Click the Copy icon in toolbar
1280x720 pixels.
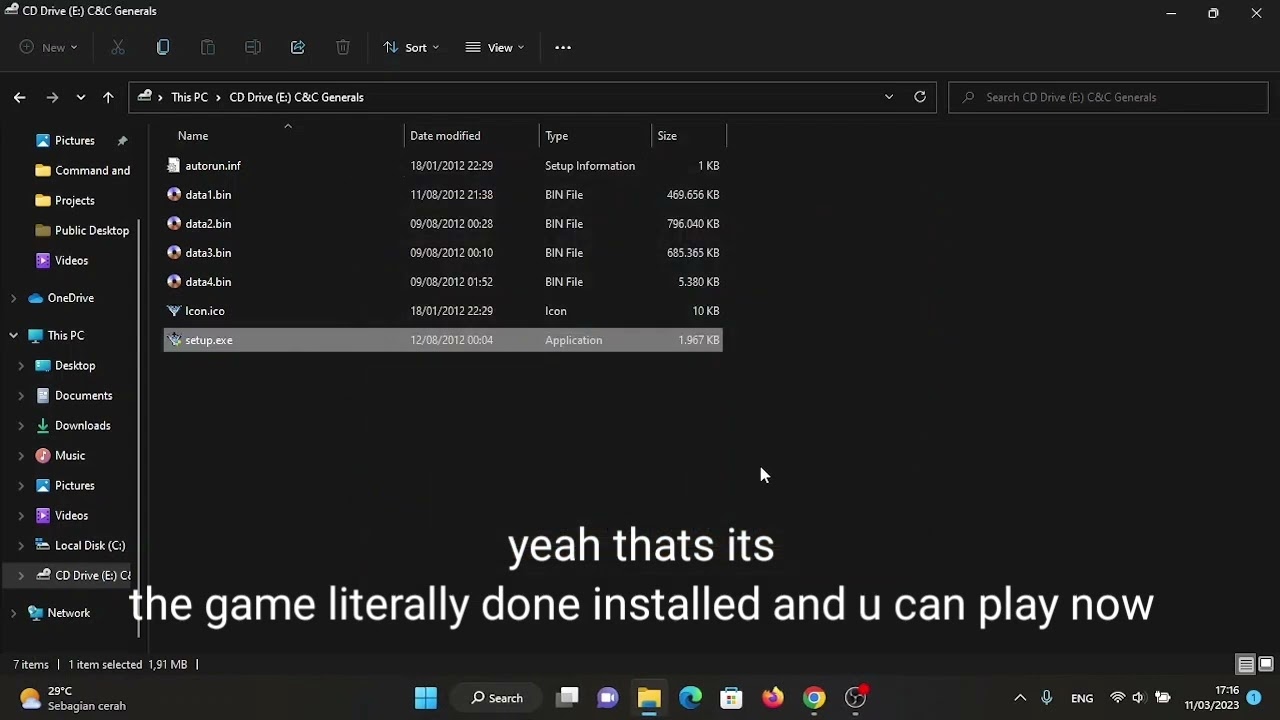click(163, 47)
